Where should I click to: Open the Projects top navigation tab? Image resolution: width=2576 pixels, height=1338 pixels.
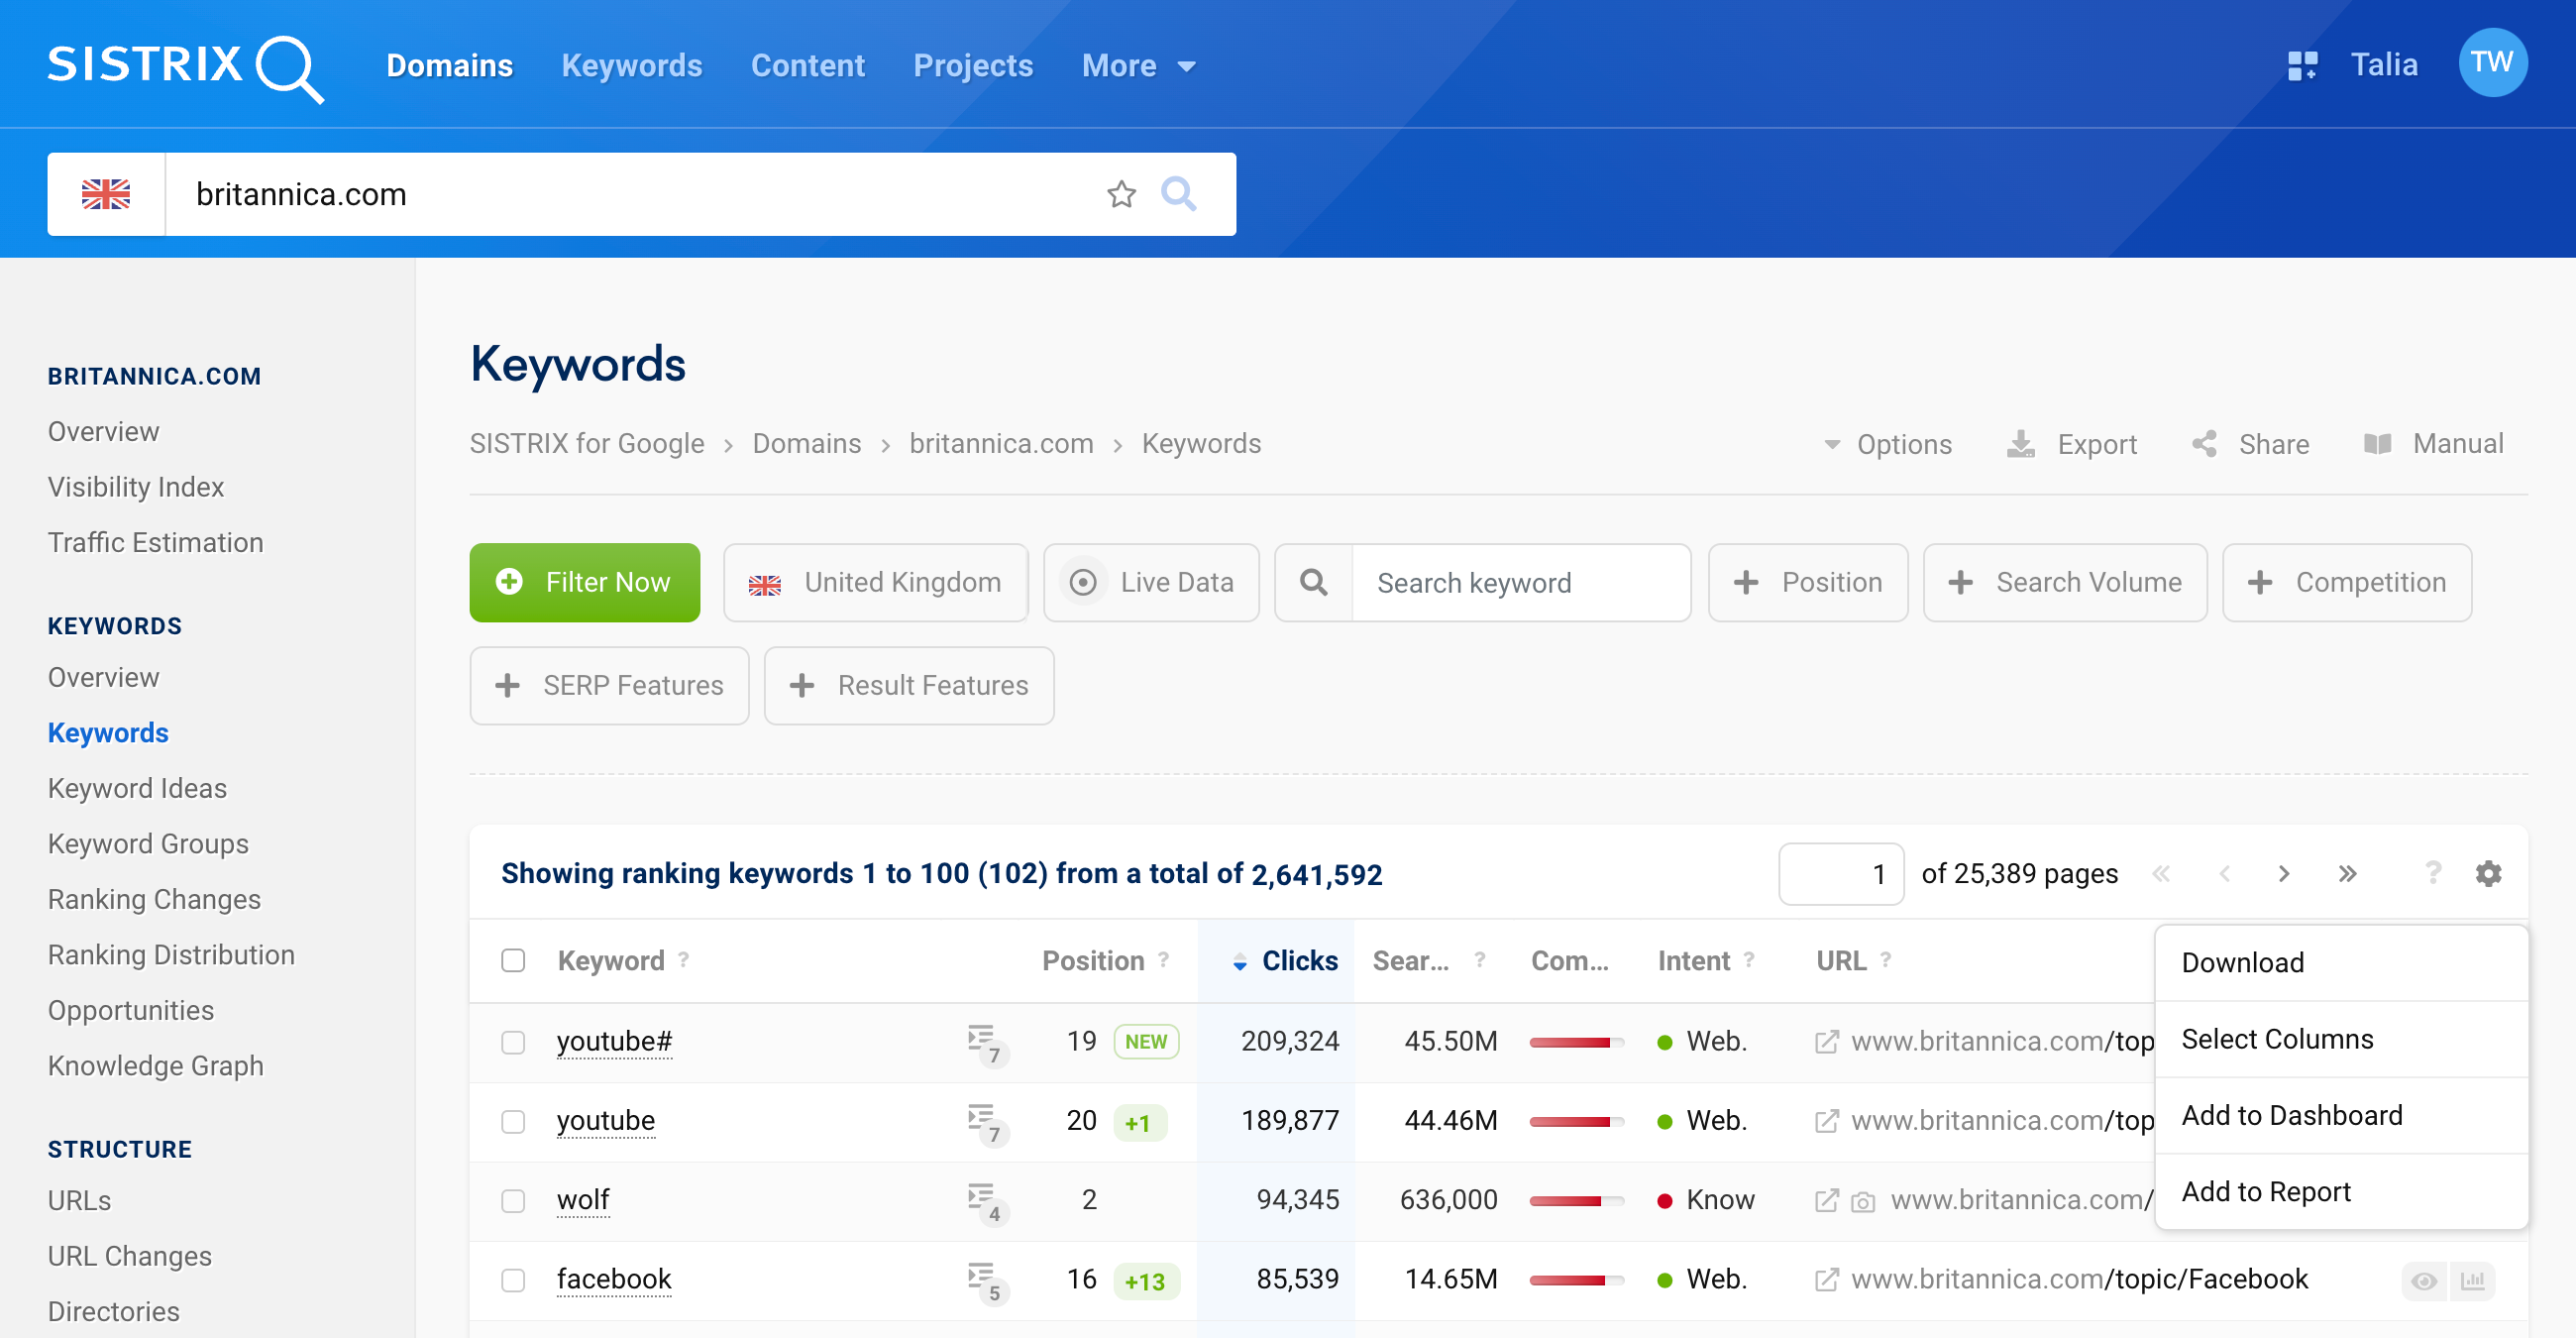click(x=973, y=66)
